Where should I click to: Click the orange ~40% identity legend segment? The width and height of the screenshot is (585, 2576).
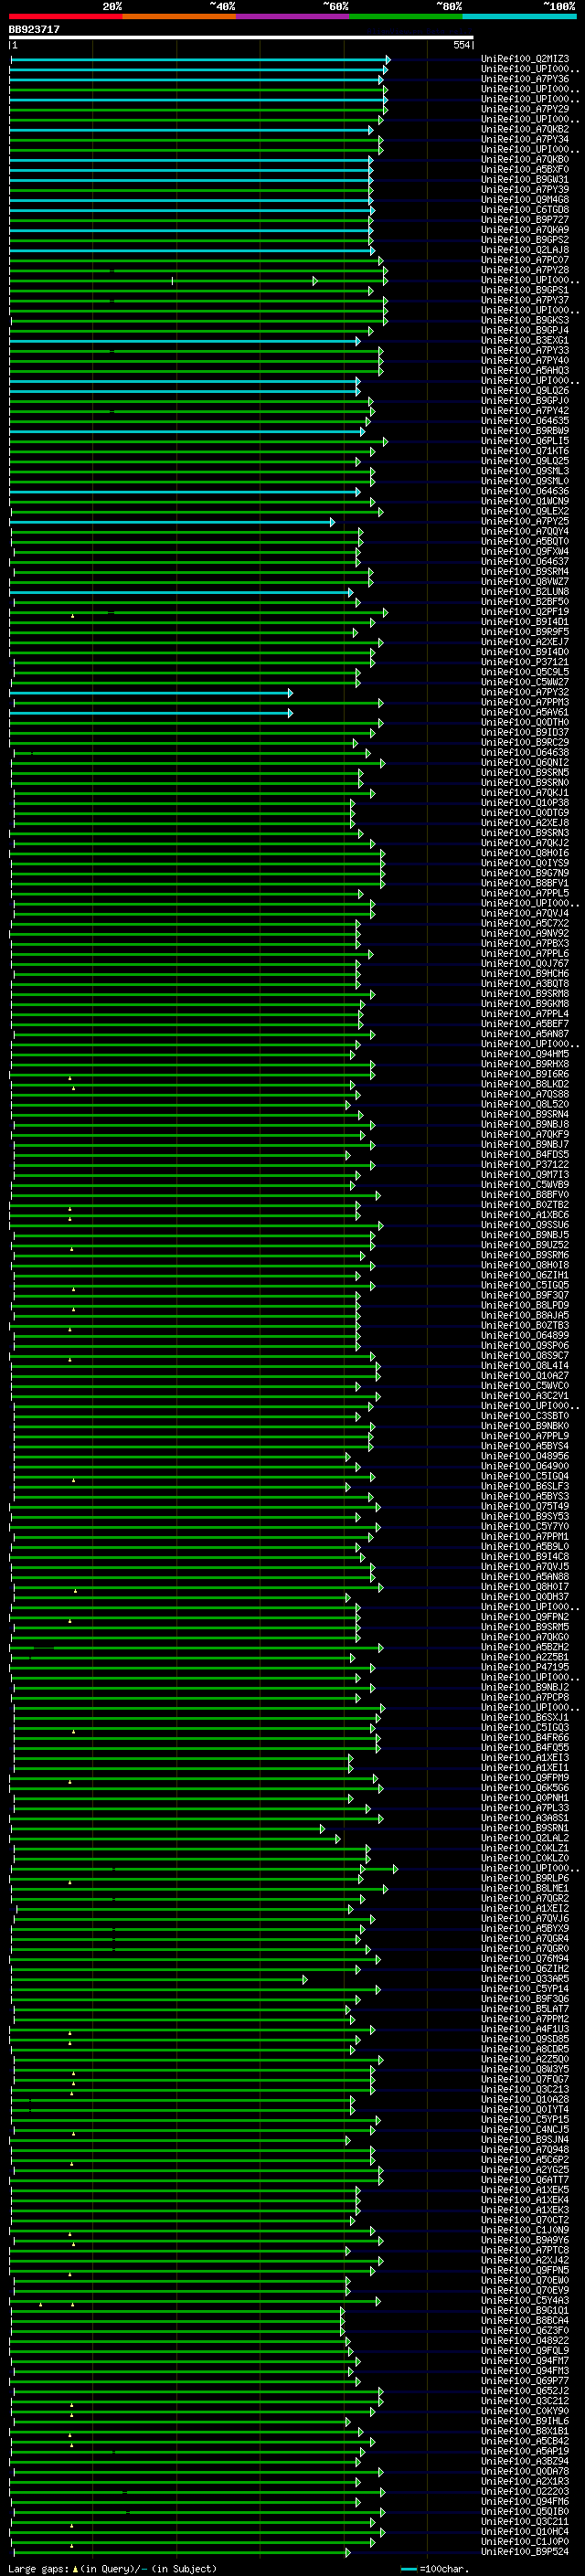179,16
